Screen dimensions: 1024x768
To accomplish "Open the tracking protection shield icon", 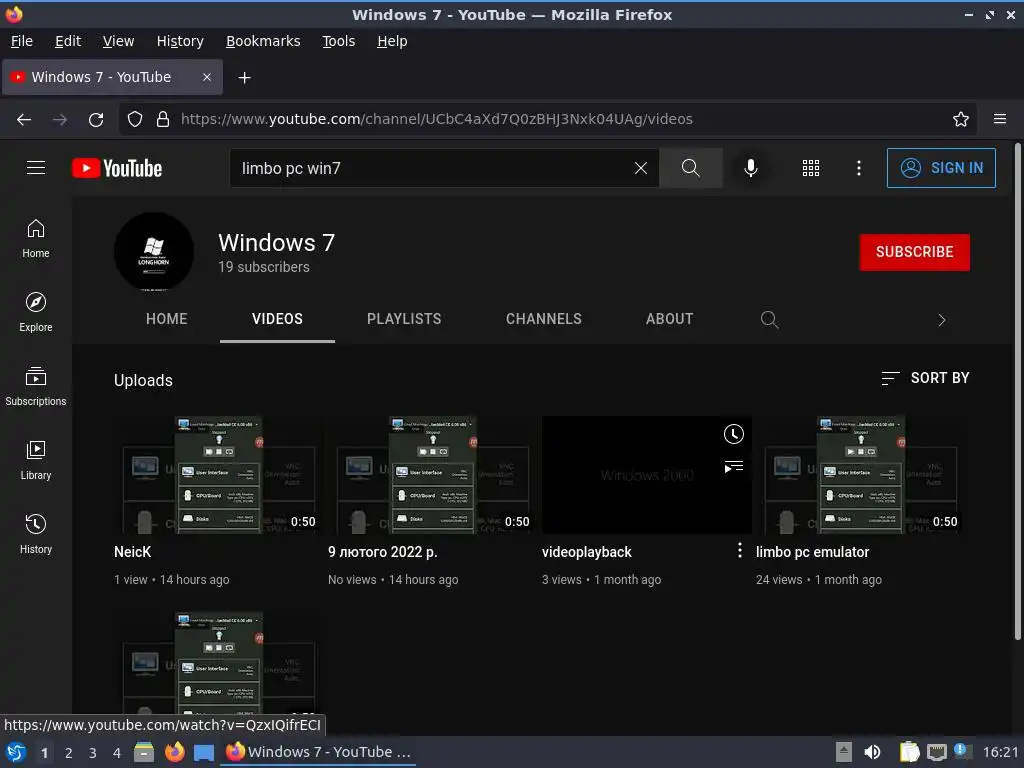I will (x=135, y=119).
